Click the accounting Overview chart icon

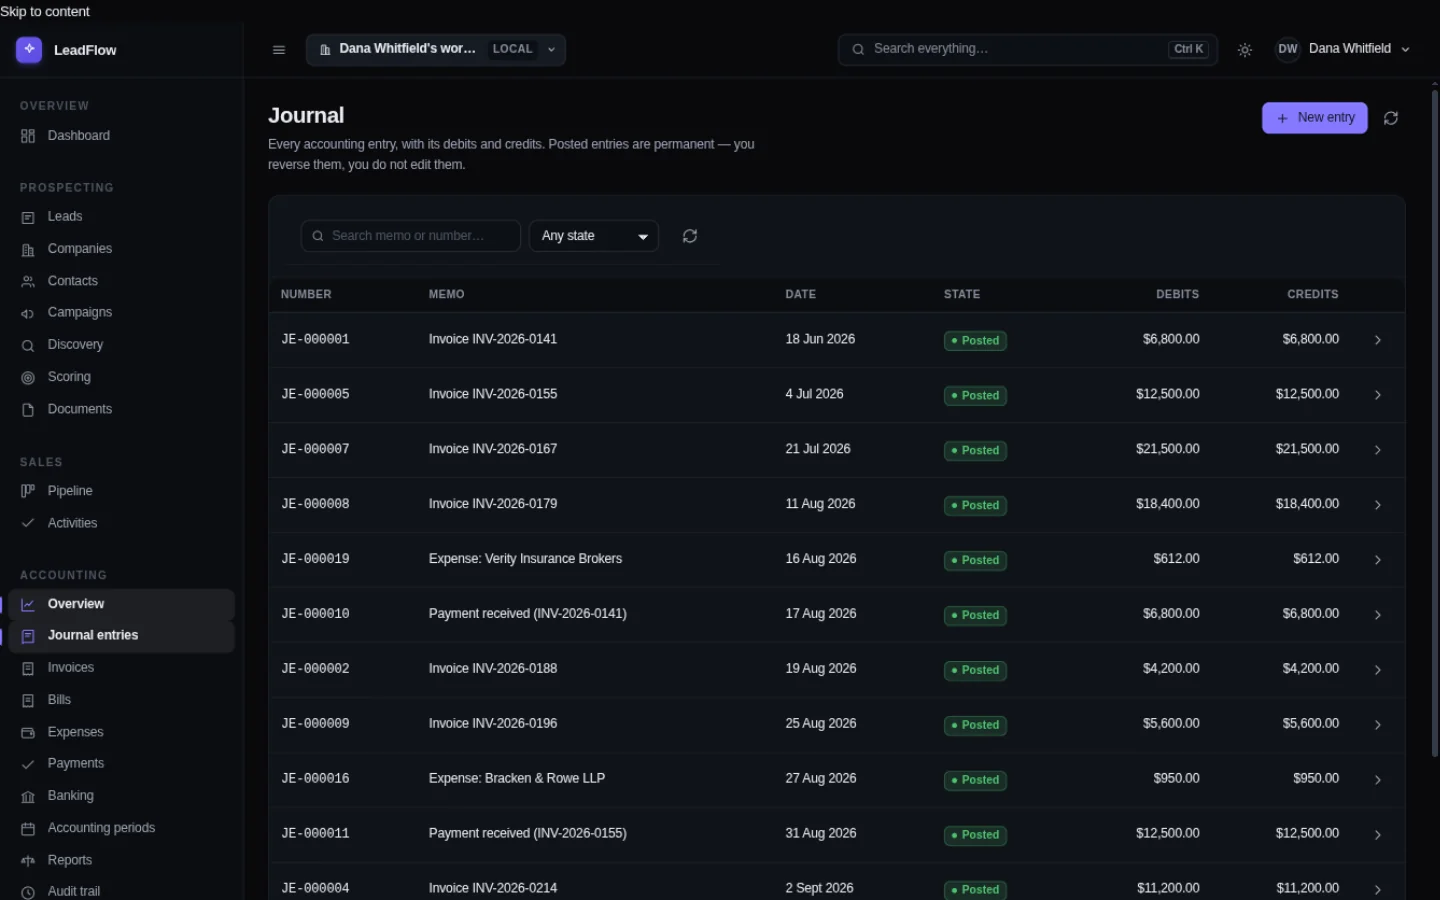point(28,604)
